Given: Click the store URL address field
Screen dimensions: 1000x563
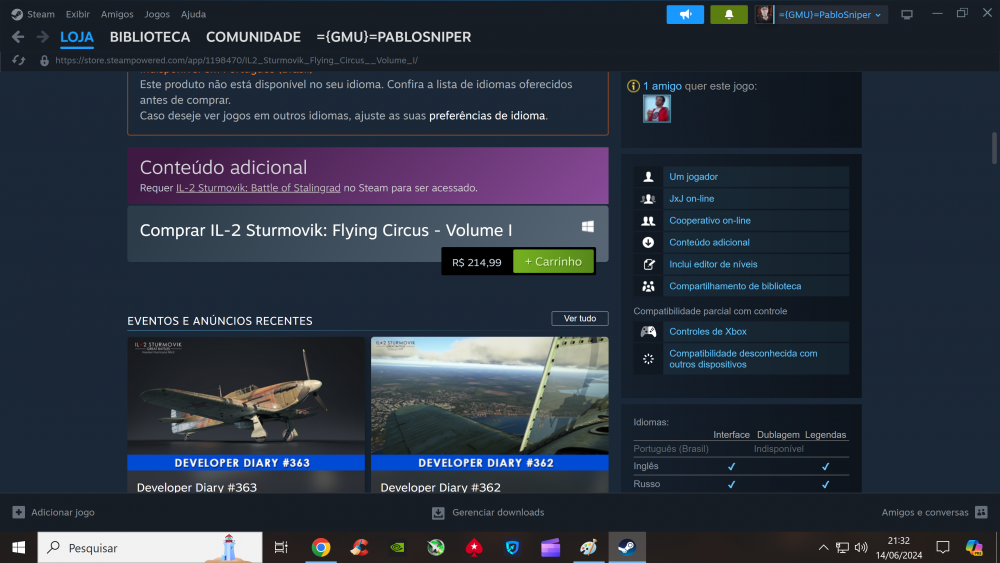Looking at the screenshot, I should tap(237, 61).
